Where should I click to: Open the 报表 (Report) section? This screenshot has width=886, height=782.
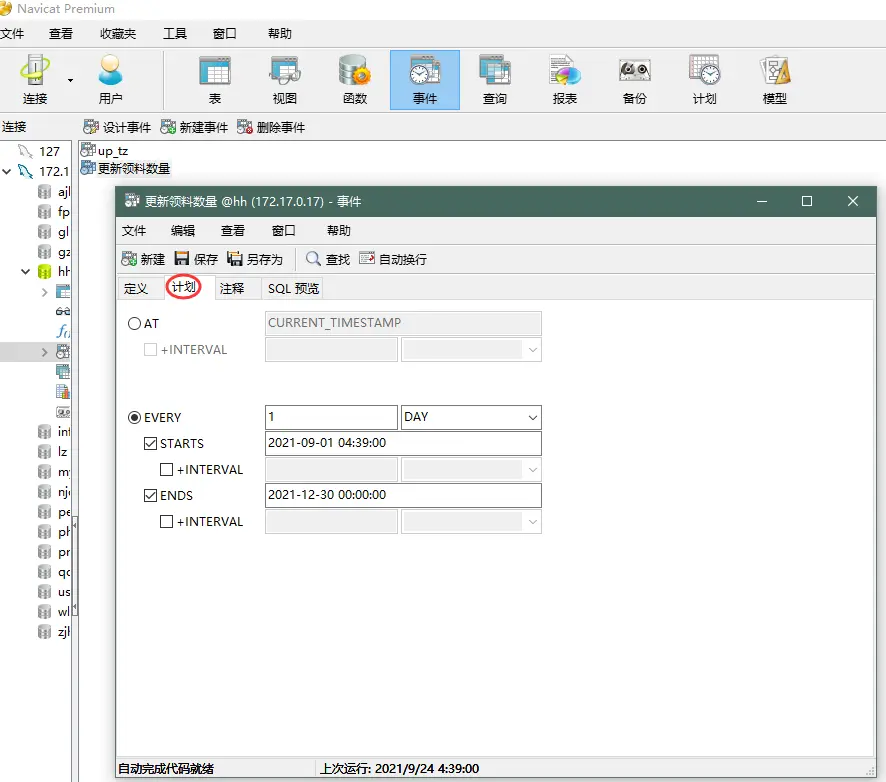[565, 80]
